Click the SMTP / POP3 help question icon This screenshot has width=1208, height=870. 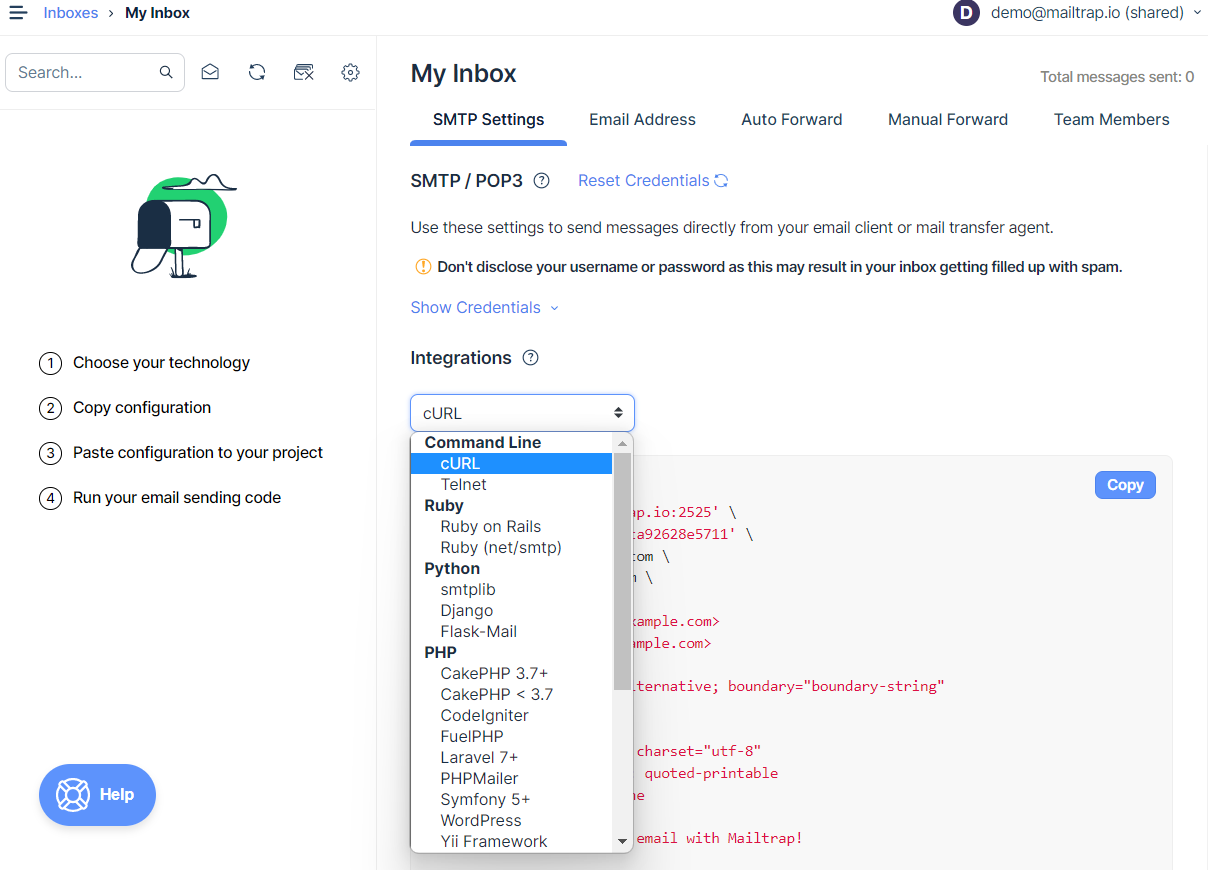541,181
